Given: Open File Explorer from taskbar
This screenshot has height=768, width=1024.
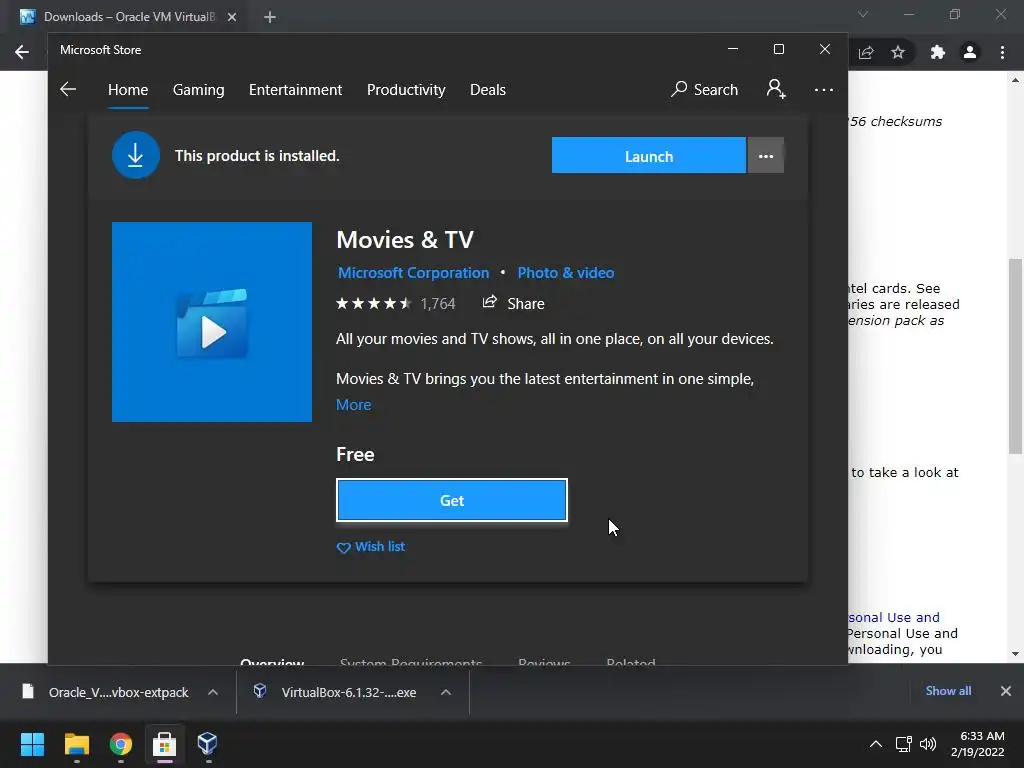Looking at the screenshot, I should pyautogui.click(x=76, y=744).
